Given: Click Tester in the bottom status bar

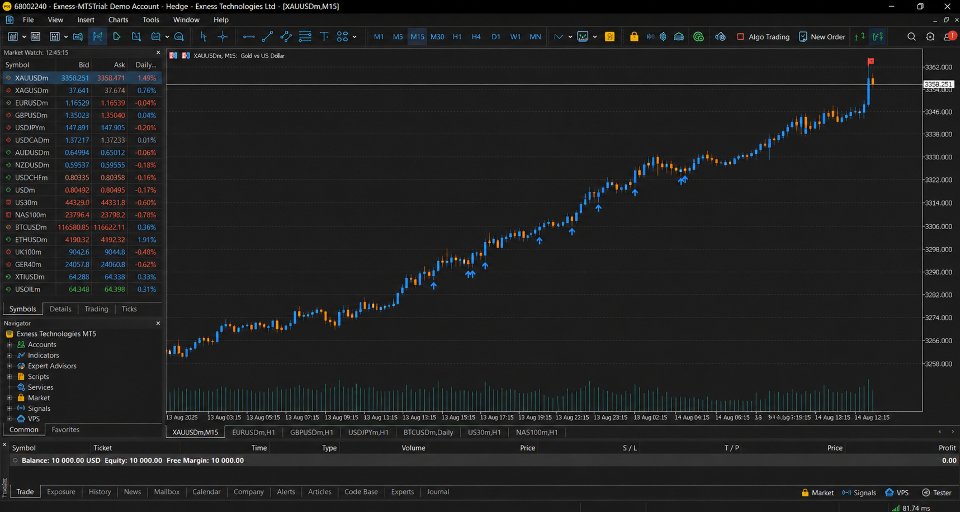Looking at the screenshot, I should [936, 492].
